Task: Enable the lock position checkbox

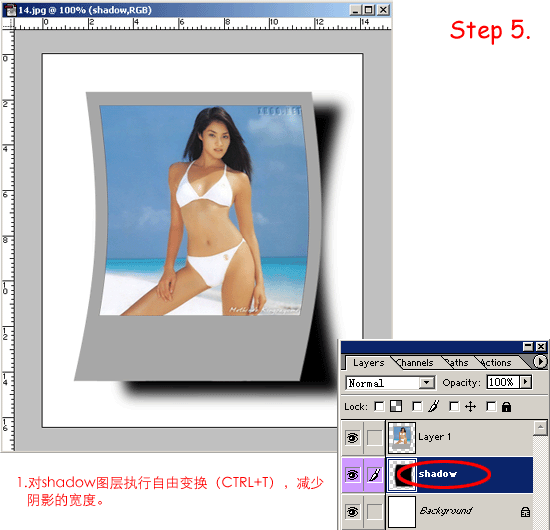Action: 454,406
